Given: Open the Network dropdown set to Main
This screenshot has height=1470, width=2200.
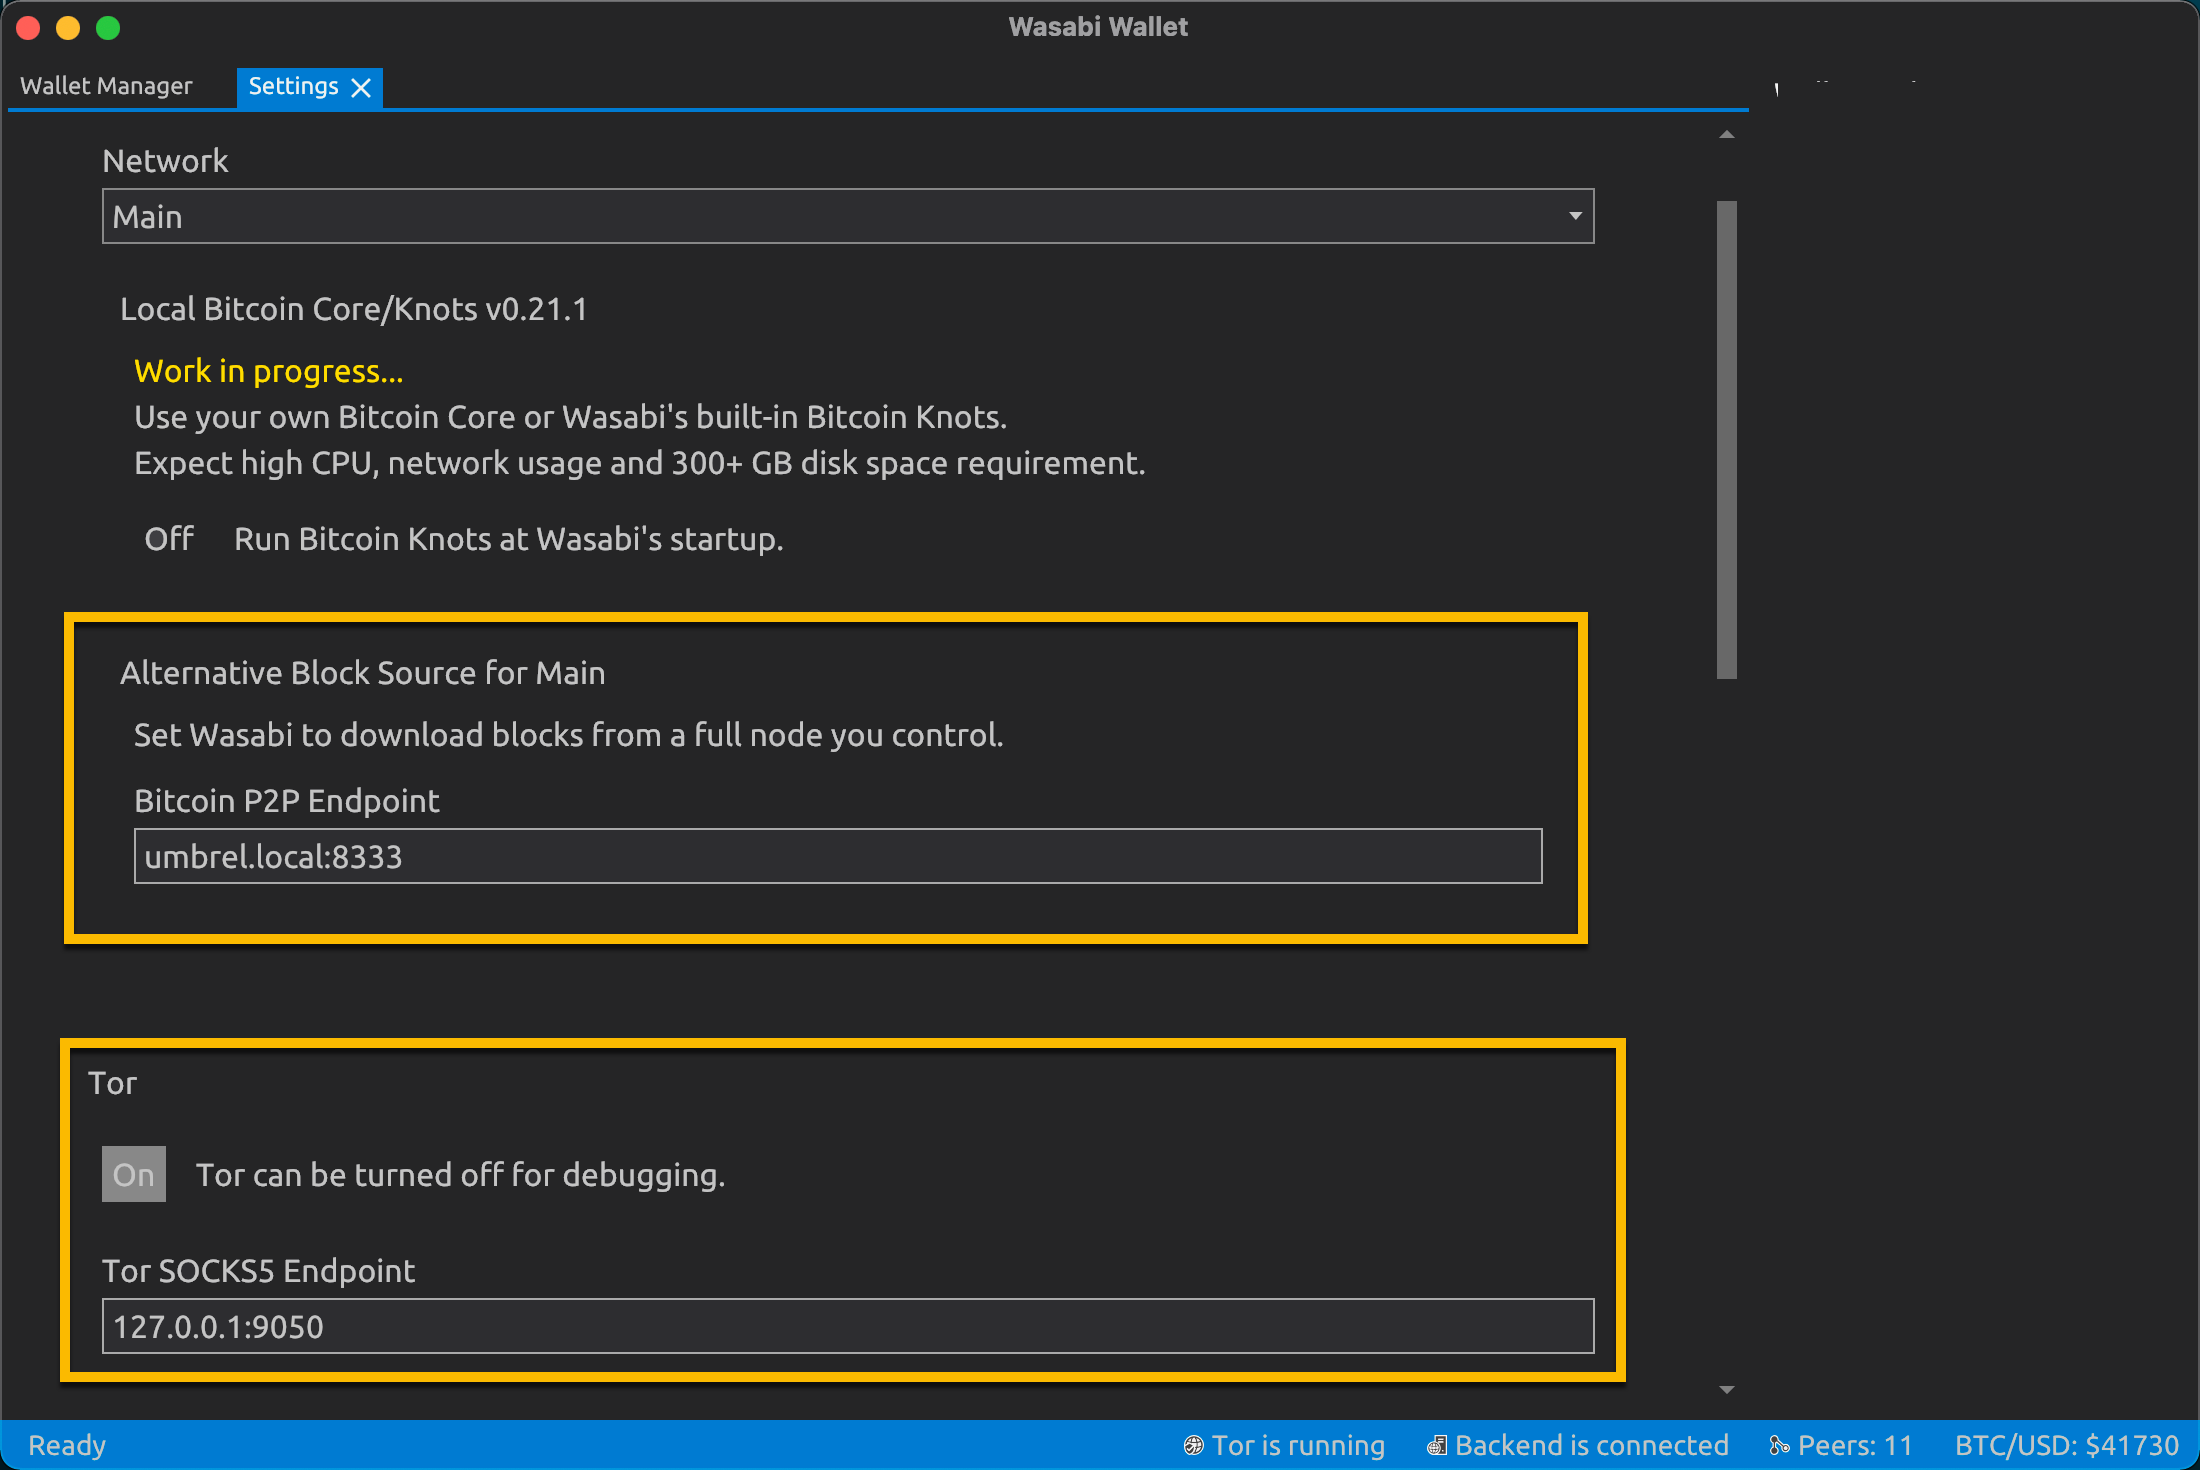Looking at the screenshot, I should [x=848, y=216].
